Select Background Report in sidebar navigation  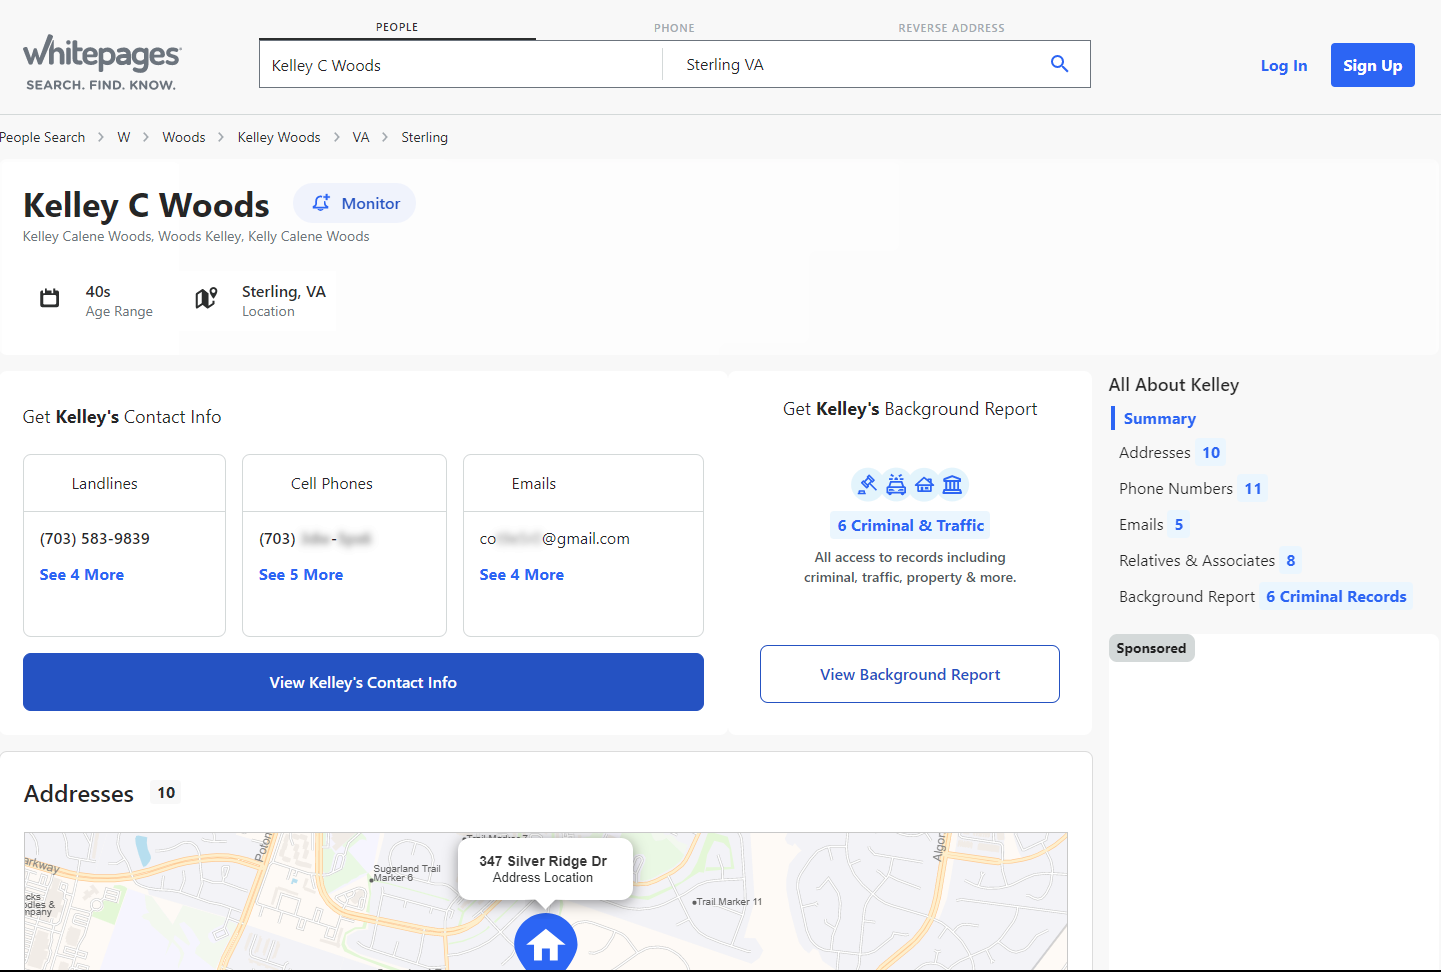tap(1187, 597)
